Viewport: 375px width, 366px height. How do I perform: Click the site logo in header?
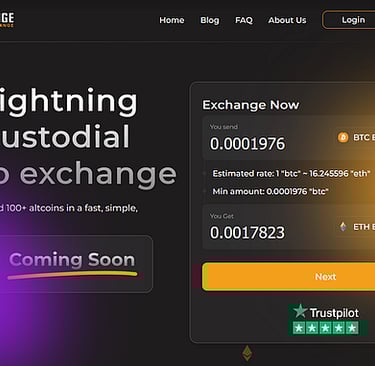point(7,20)
